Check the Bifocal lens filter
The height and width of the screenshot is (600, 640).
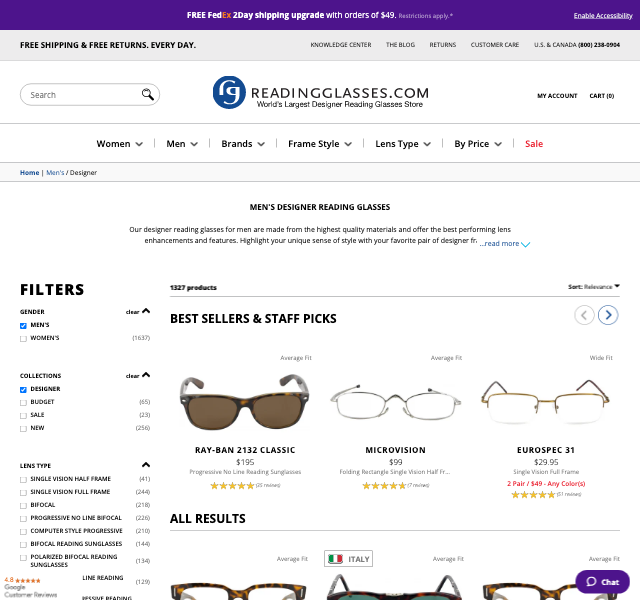[x=23, y=506]
